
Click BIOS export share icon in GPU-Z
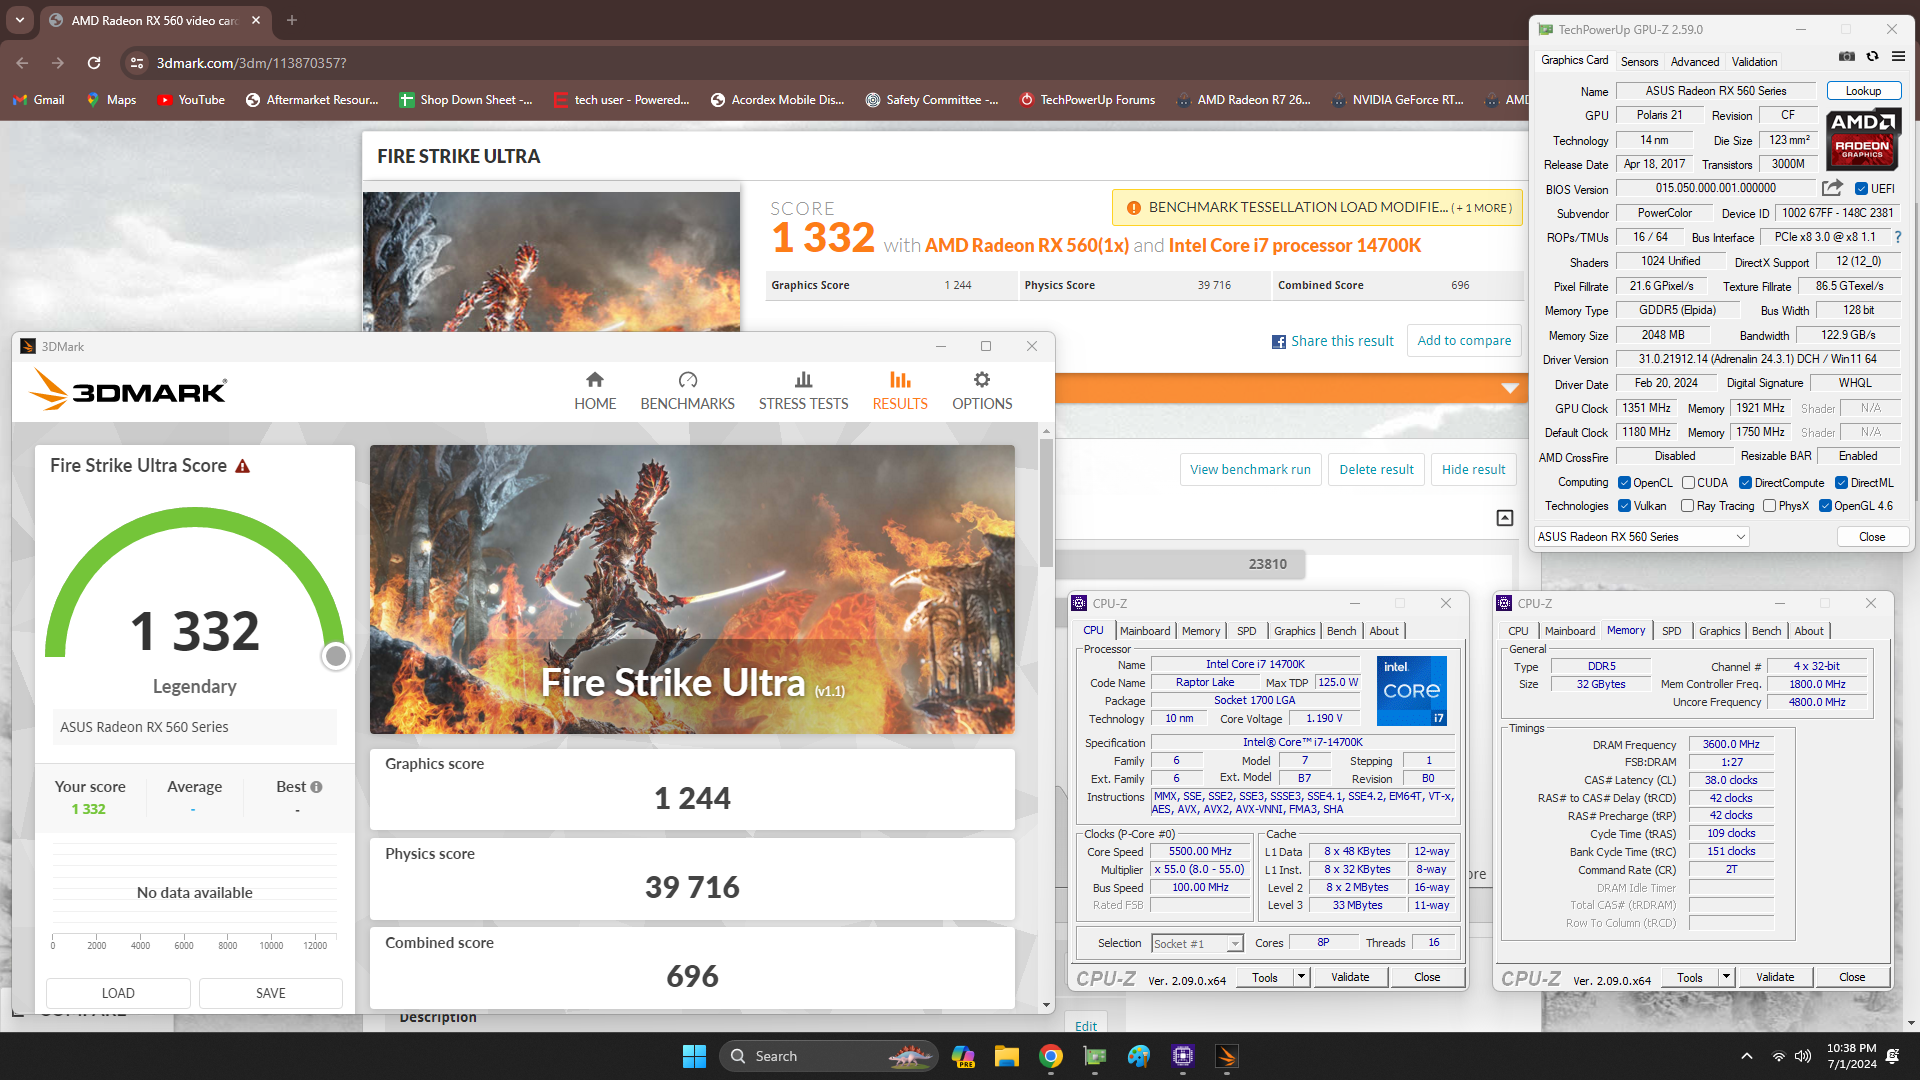[1832, 188]
